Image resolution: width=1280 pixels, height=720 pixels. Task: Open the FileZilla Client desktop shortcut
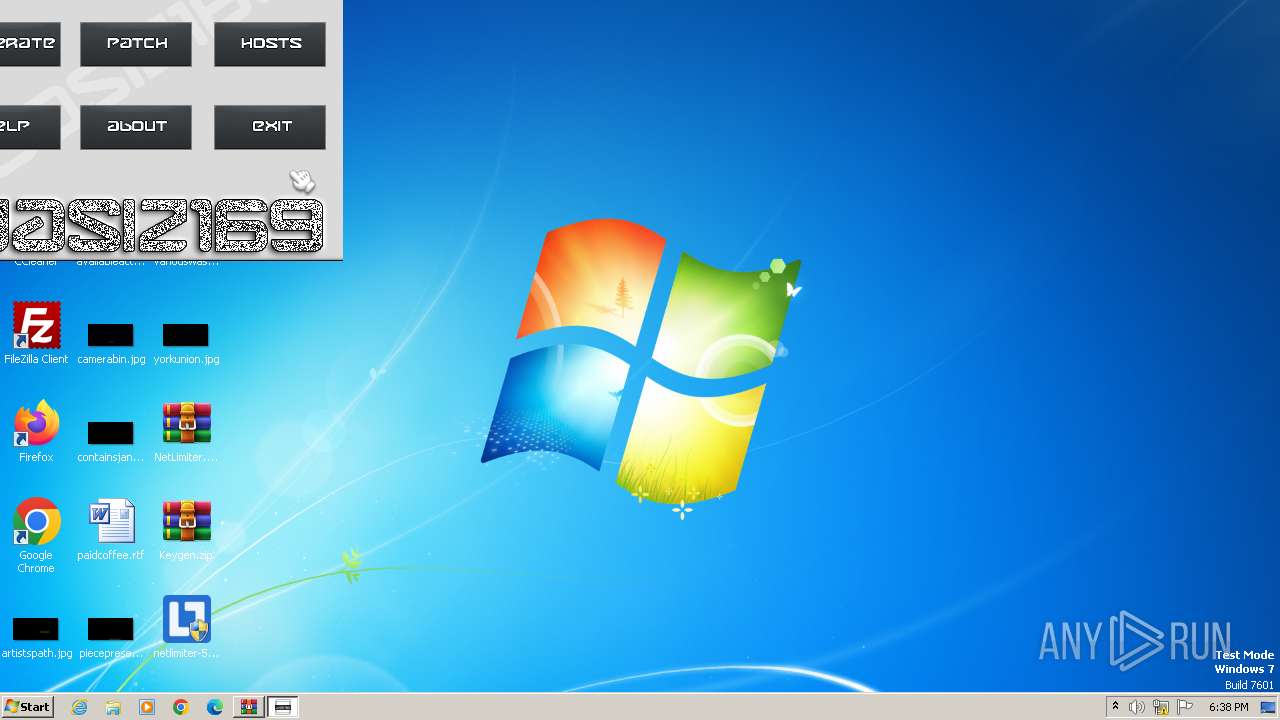(36, 334)
